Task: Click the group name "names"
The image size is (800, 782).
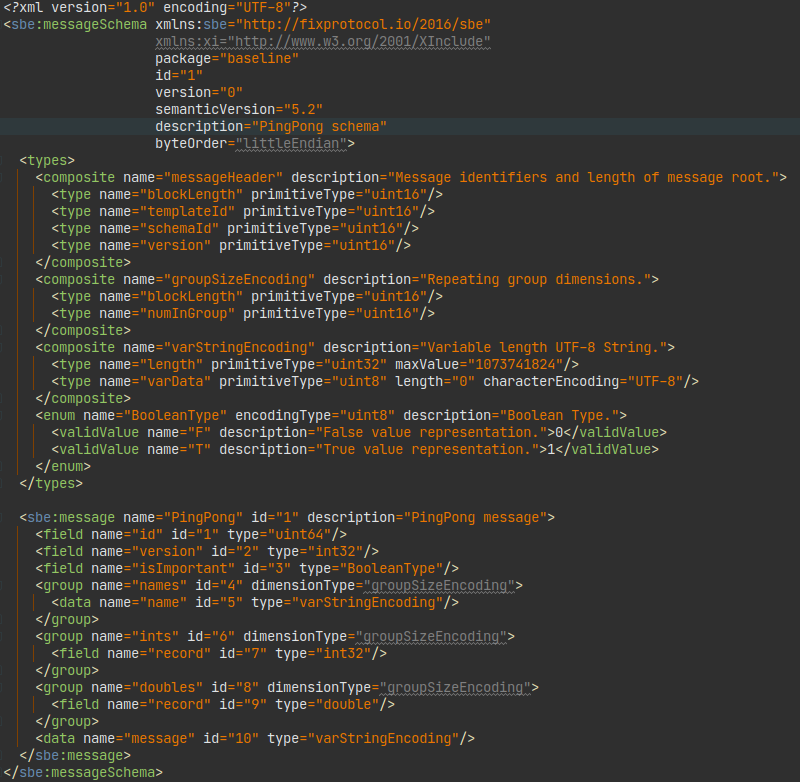Action: click(159, 586)
